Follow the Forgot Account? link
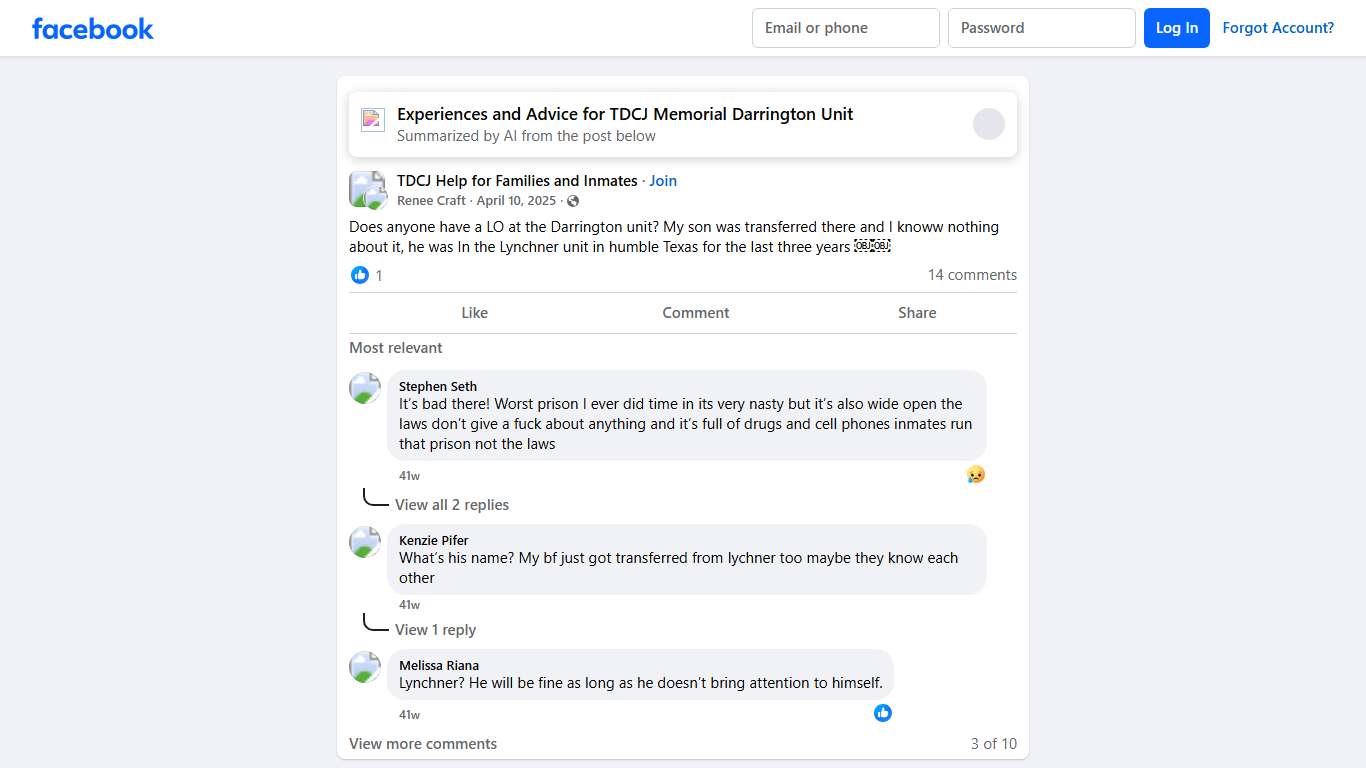Image resolution: width=1366 pixels, height=768 pixels. coord(1278,28)
